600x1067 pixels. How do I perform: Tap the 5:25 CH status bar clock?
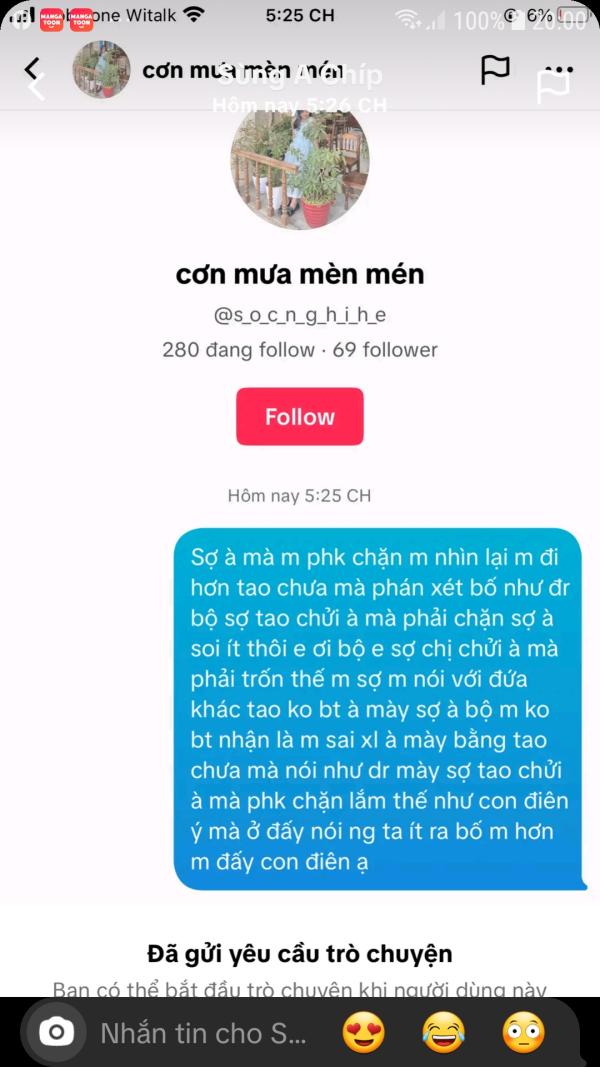(x=300, y=15)
